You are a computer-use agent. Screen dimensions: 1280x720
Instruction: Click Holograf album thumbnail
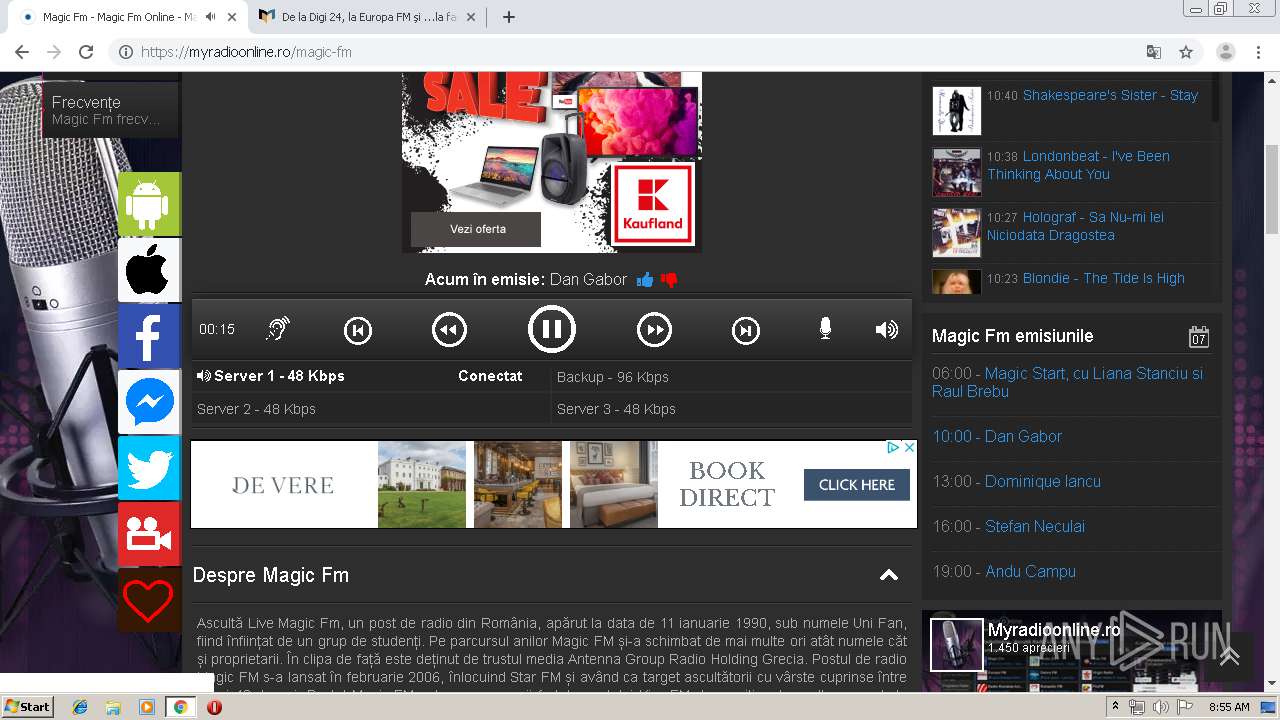click(x=957, y=233)
